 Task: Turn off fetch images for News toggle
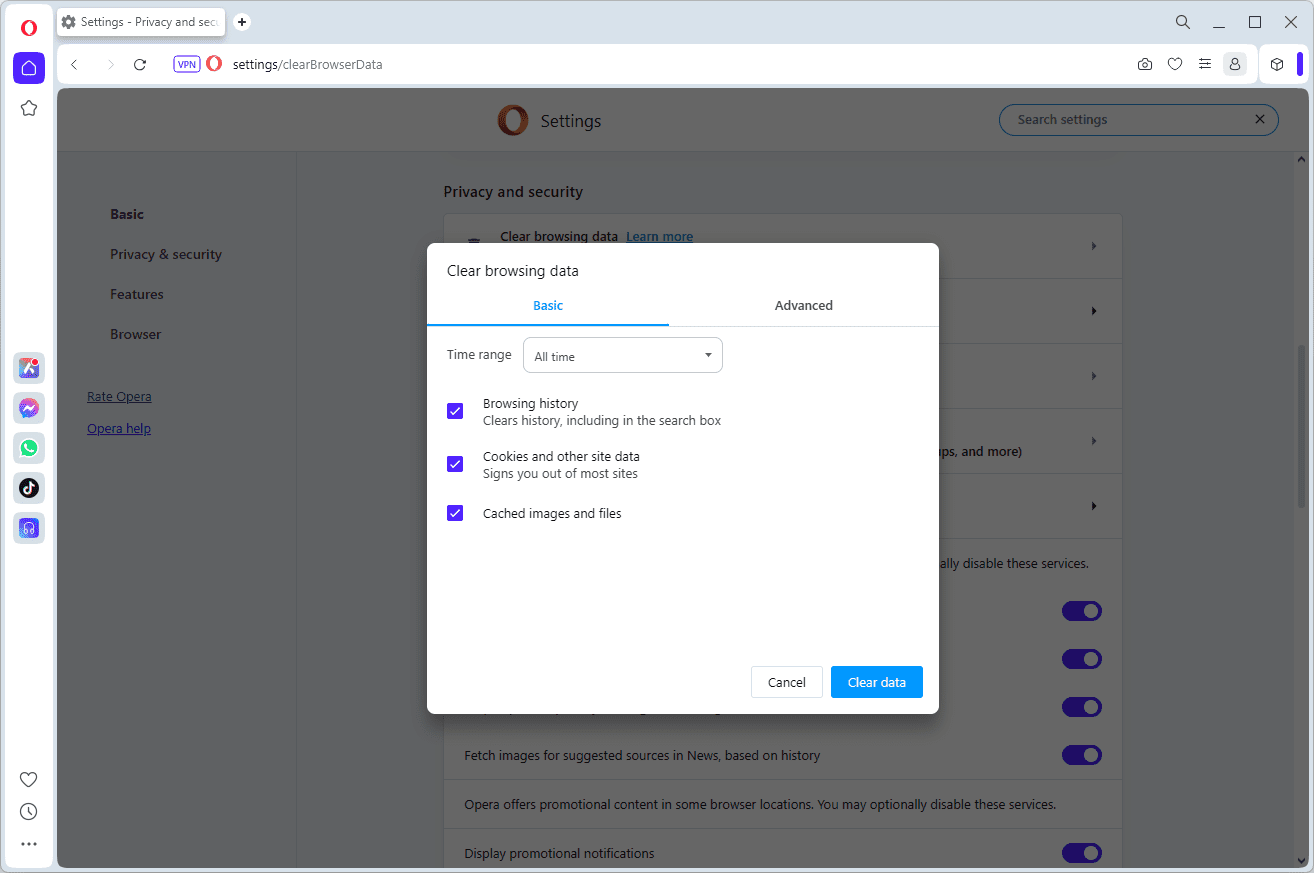click(x=1081, y=755)
